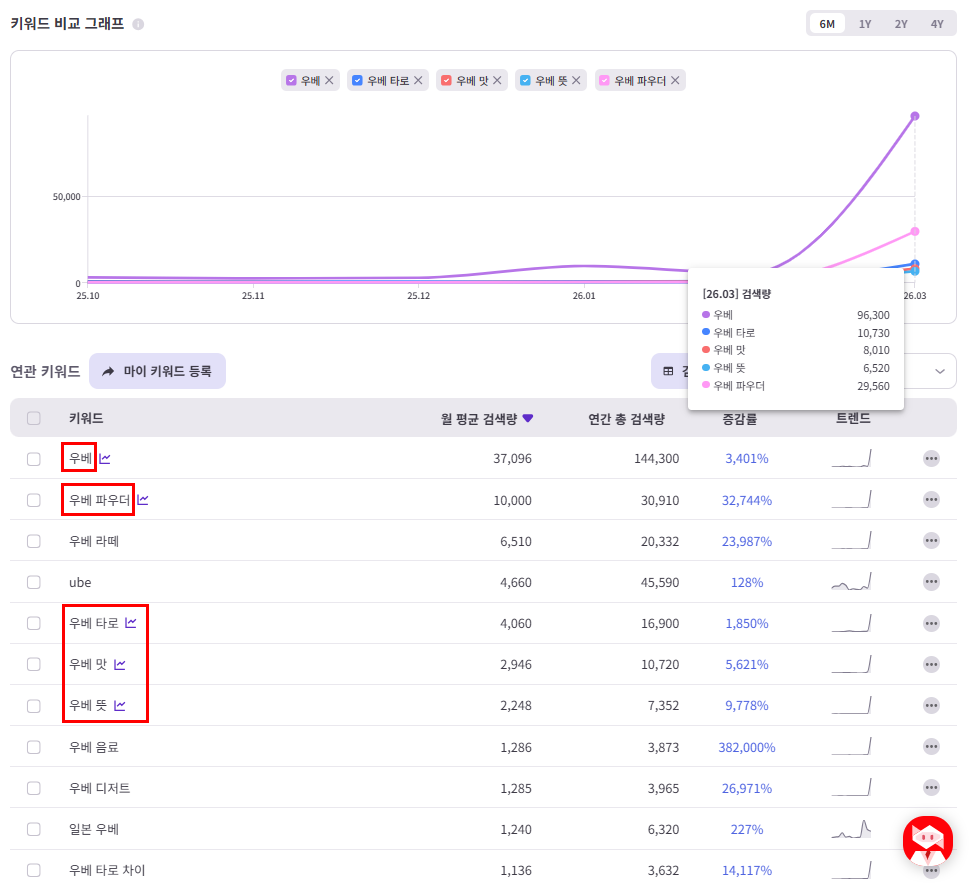Click the chart icon next to 우베 뜻
Screen dimensions: 973x885
click(120, 705)
